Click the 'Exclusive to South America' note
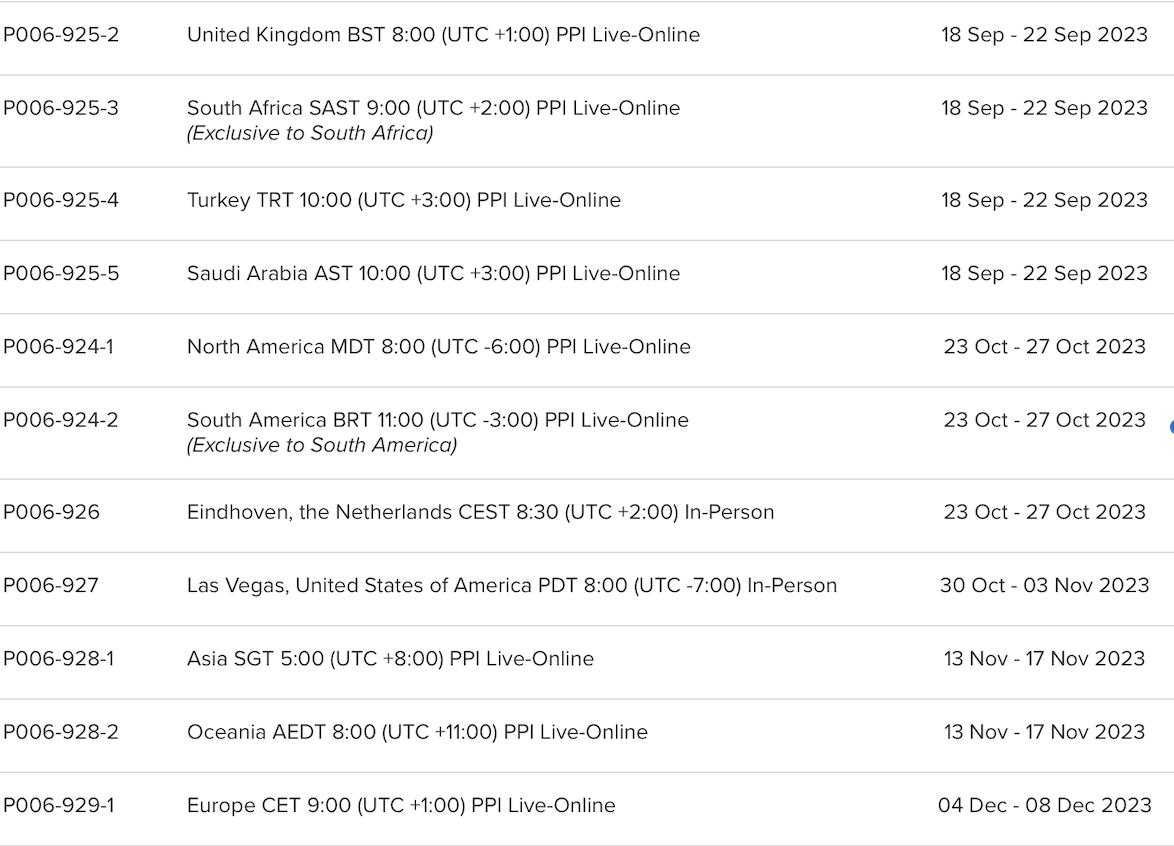1174x846 pixels. [322, 445]
